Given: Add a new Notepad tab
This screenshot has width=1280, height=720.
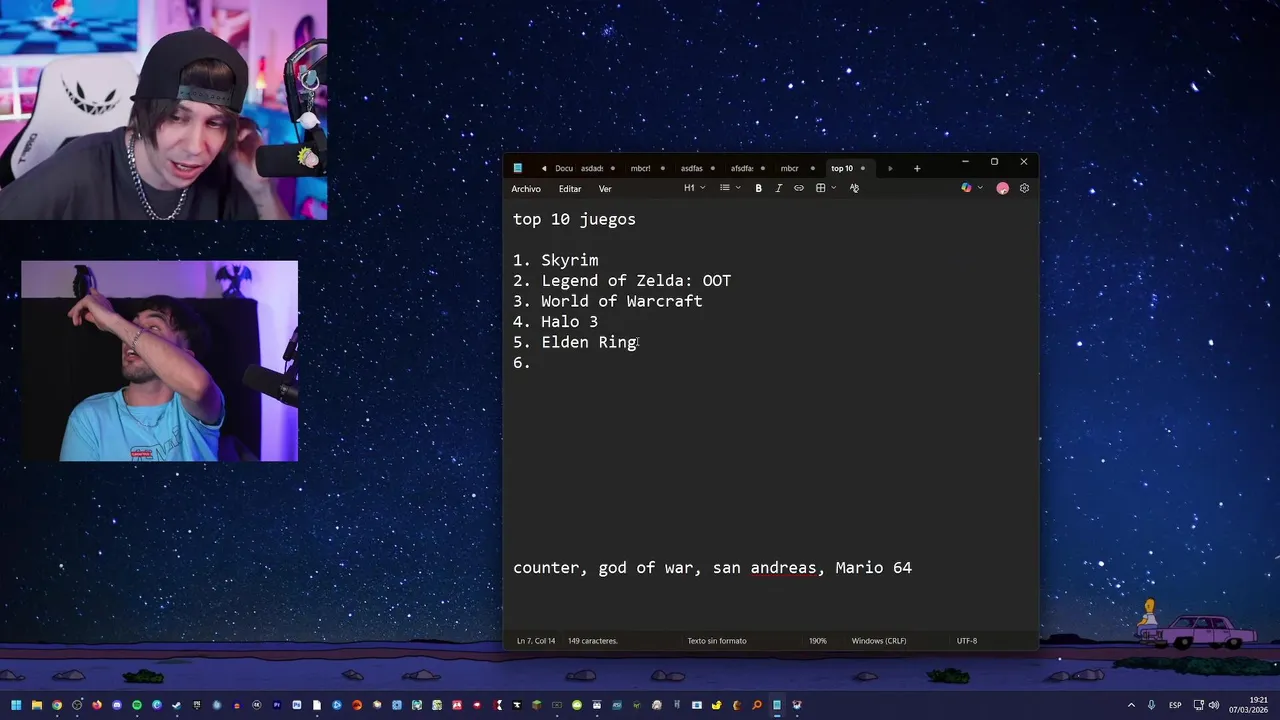Looking at the screenshot, I should pos(916,168).
